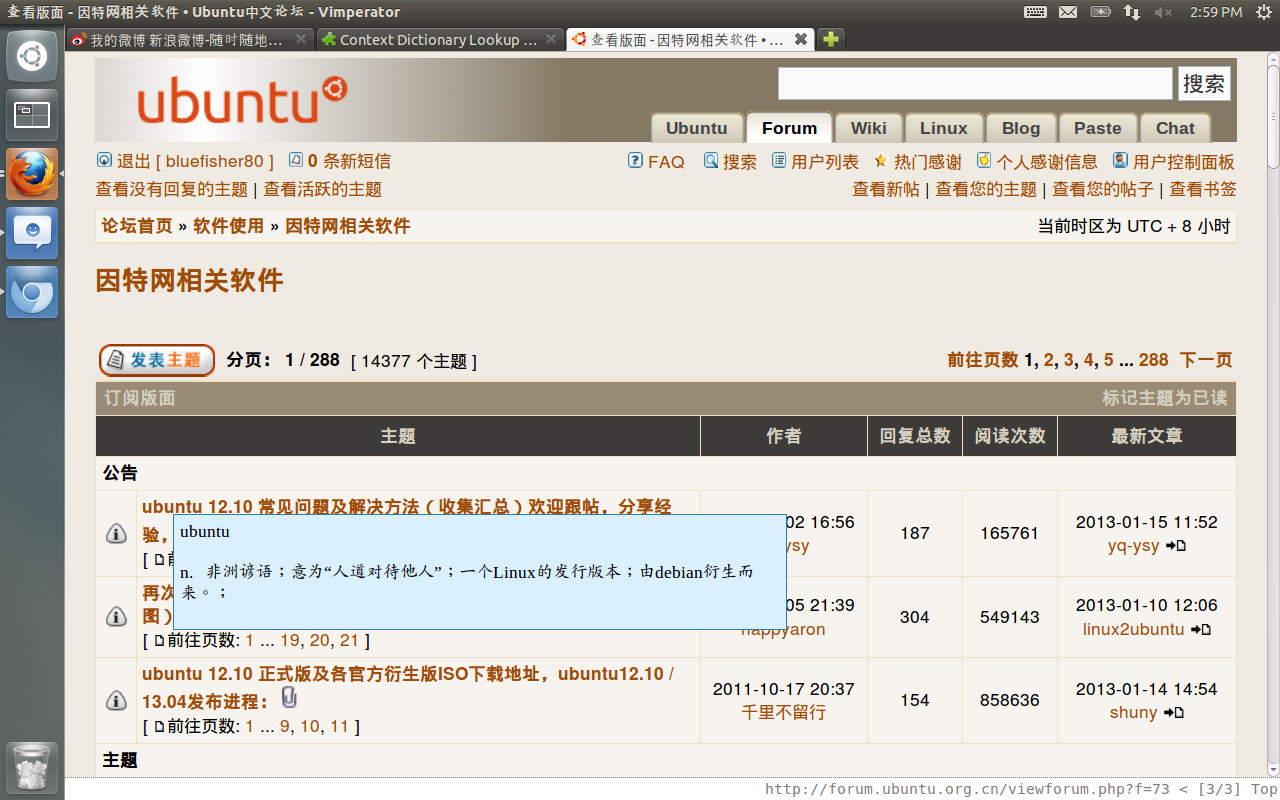The width and height of the screenshot is (1280, 800).
Task: Close the 查看版面 browser tab
Action: [801, 39]
